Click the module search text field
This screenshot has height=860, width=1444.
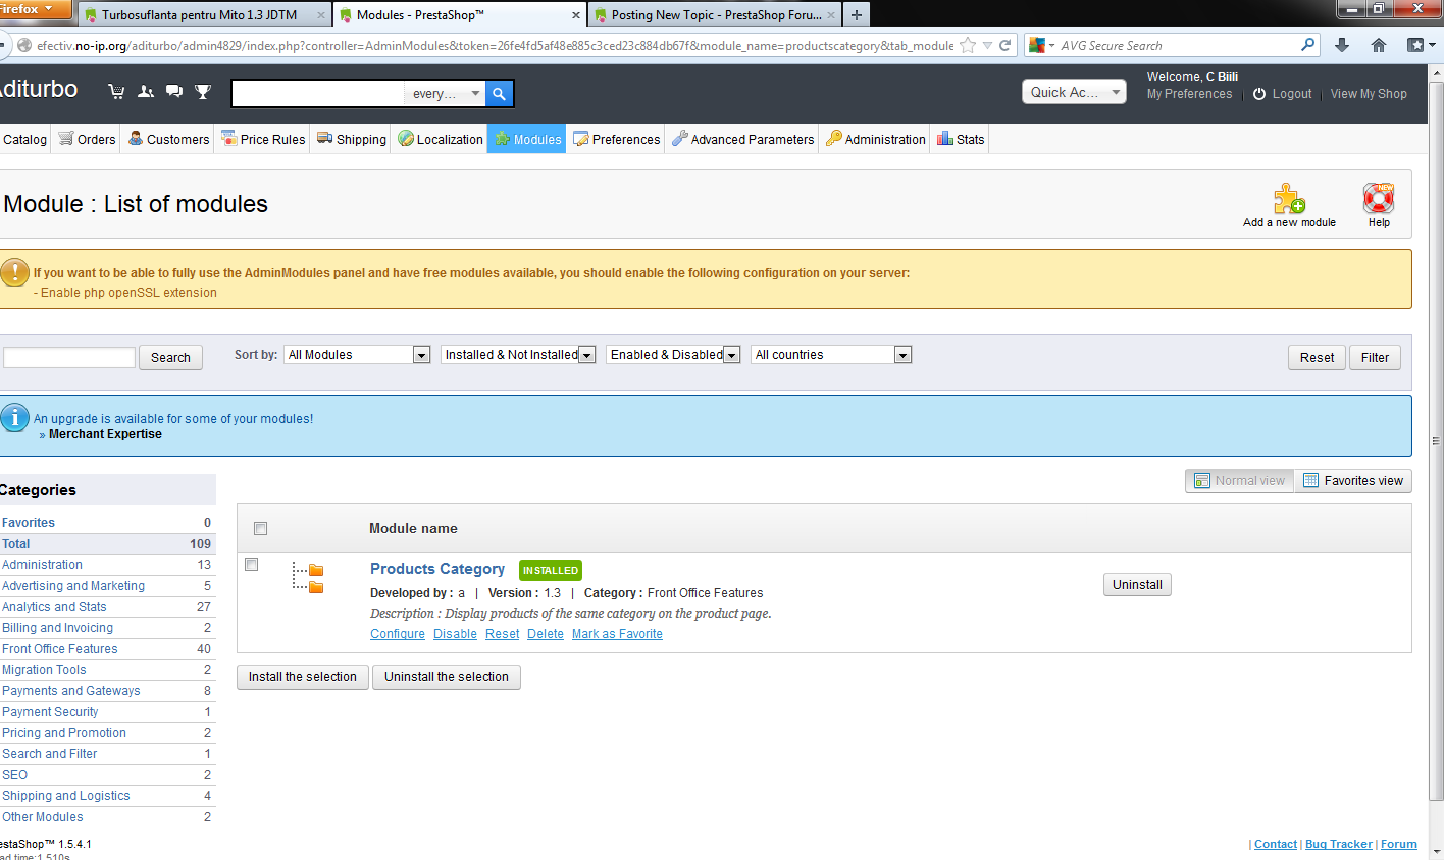(68, 358)
